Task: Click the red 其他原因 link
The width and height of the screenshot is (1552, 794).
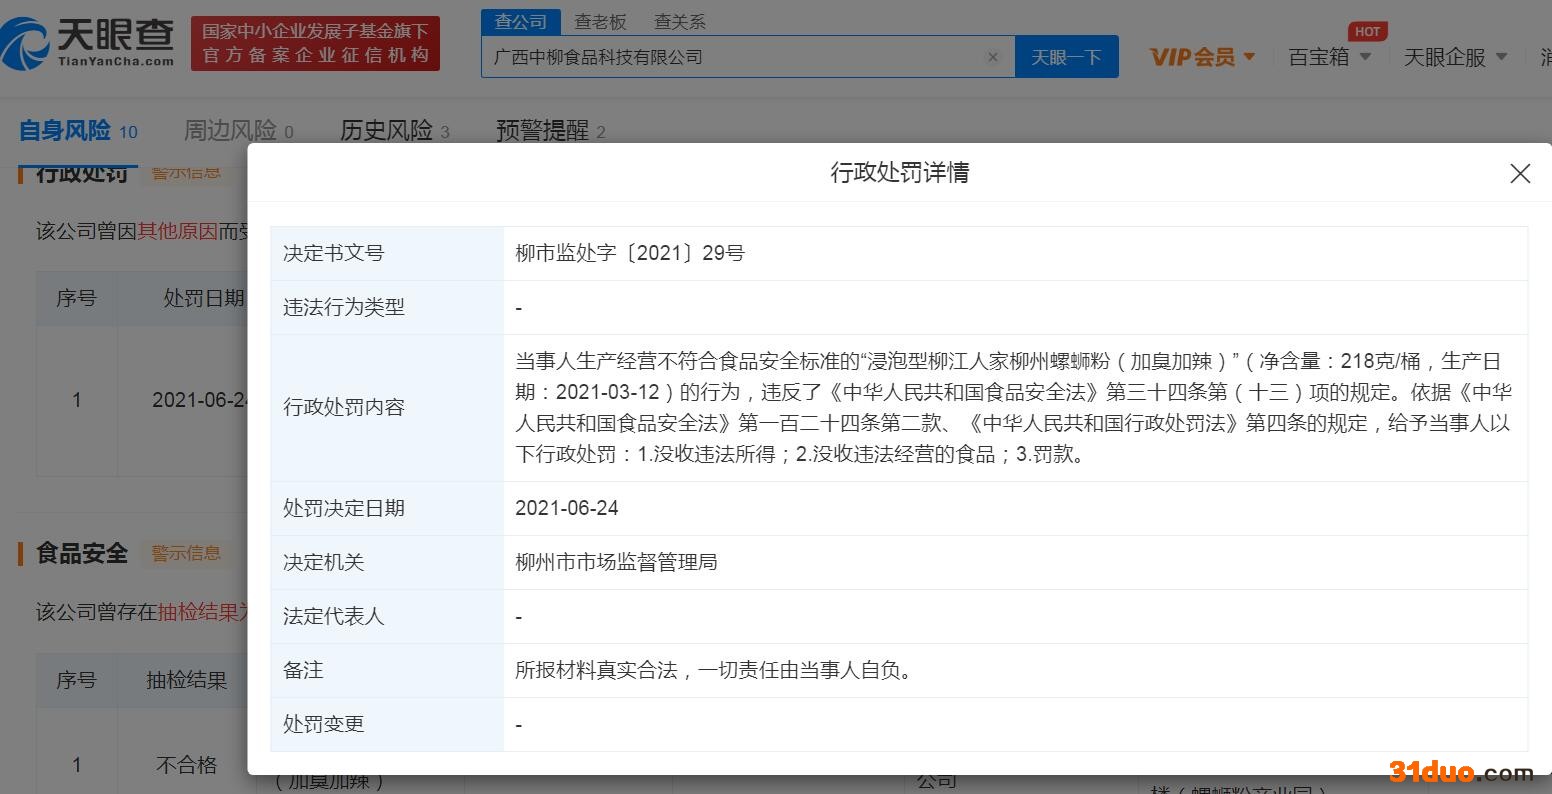Action: [x=177, y=231]
